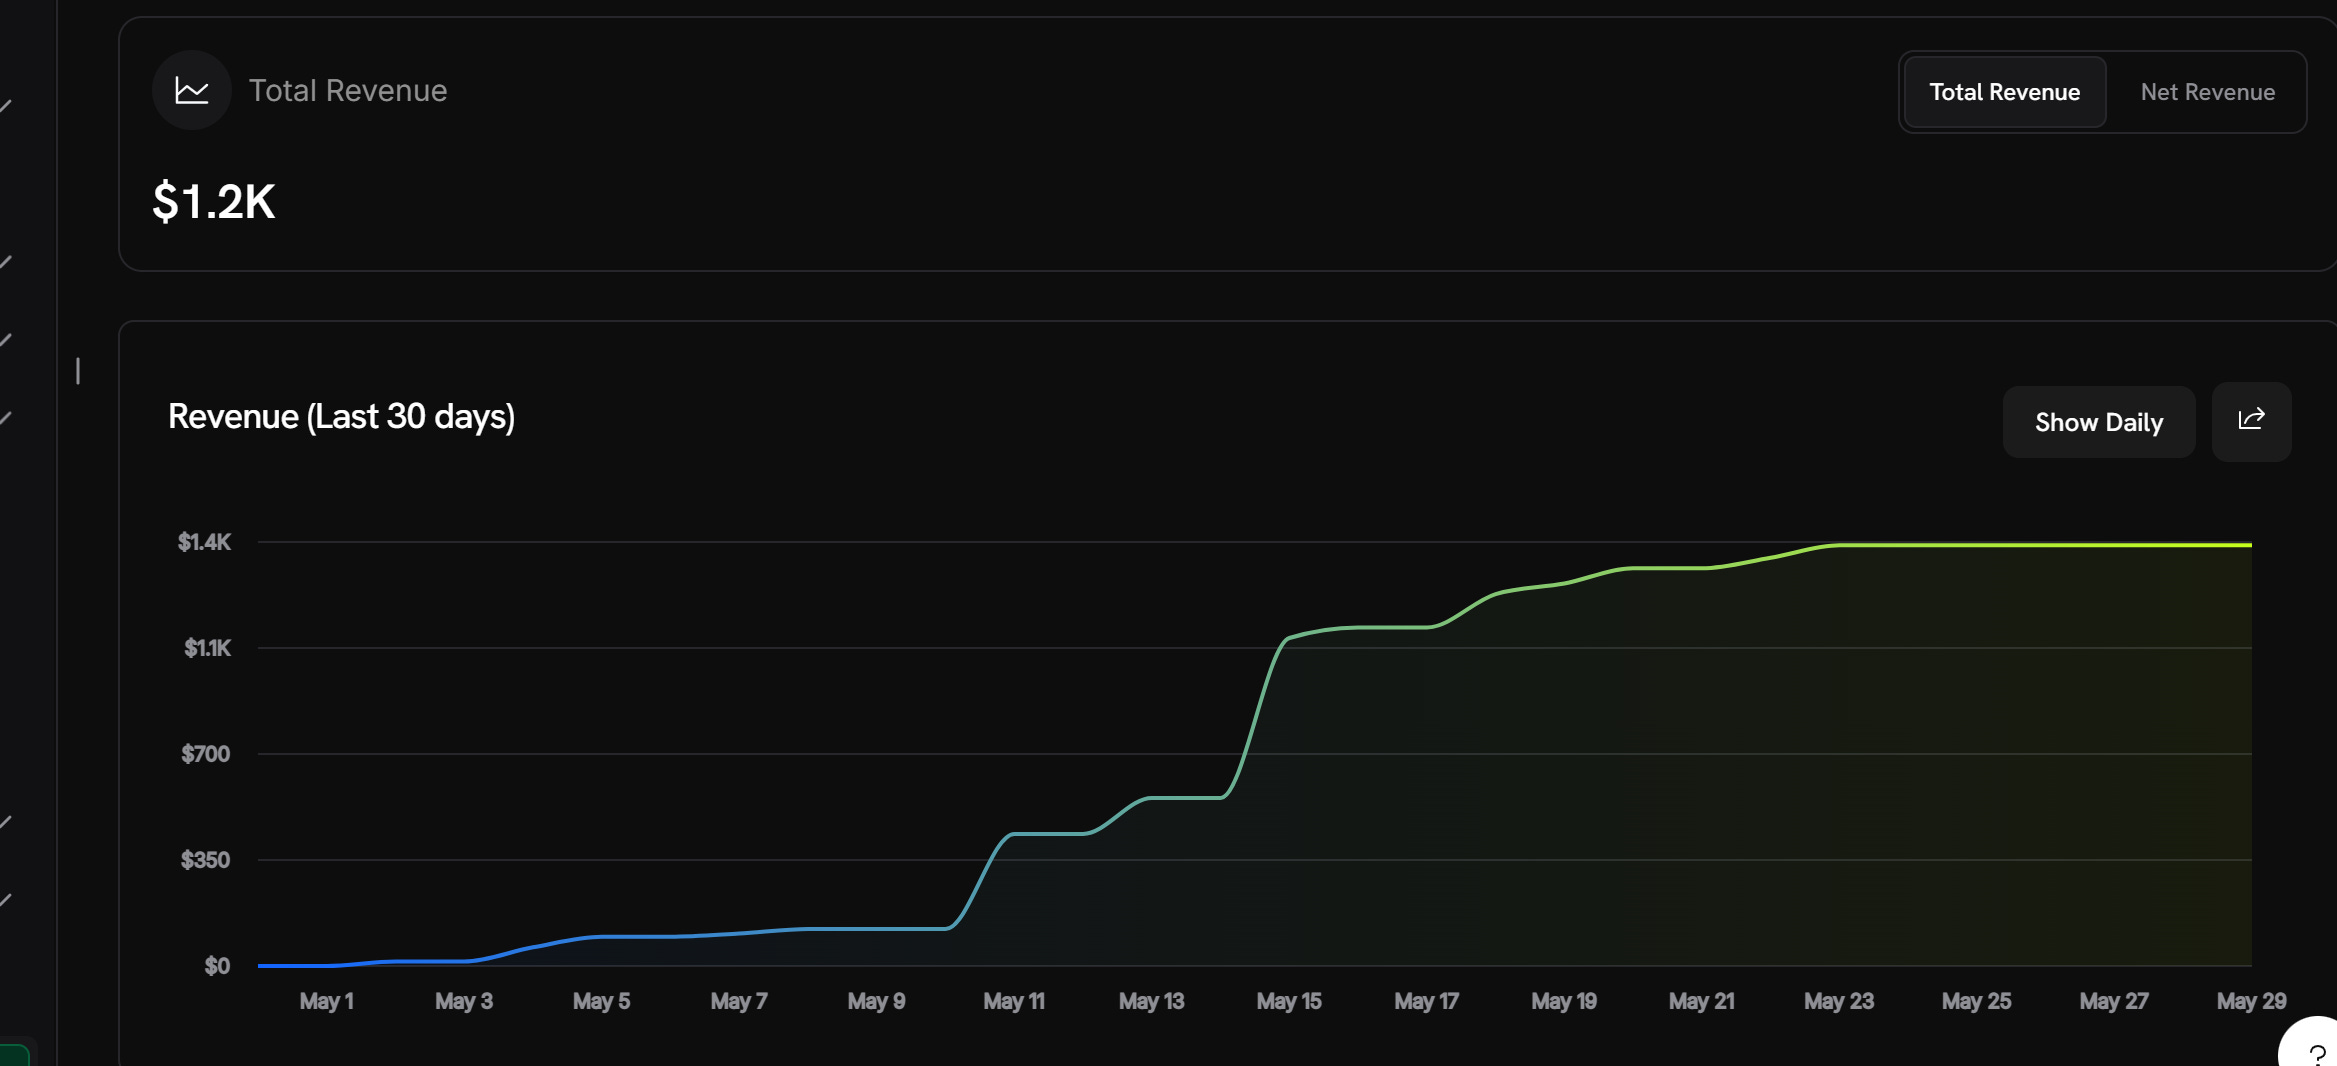This screenshot has height=1066, width=2337.
Task: Click the $1.2K total revenue figure
Action: pos(213,201)
